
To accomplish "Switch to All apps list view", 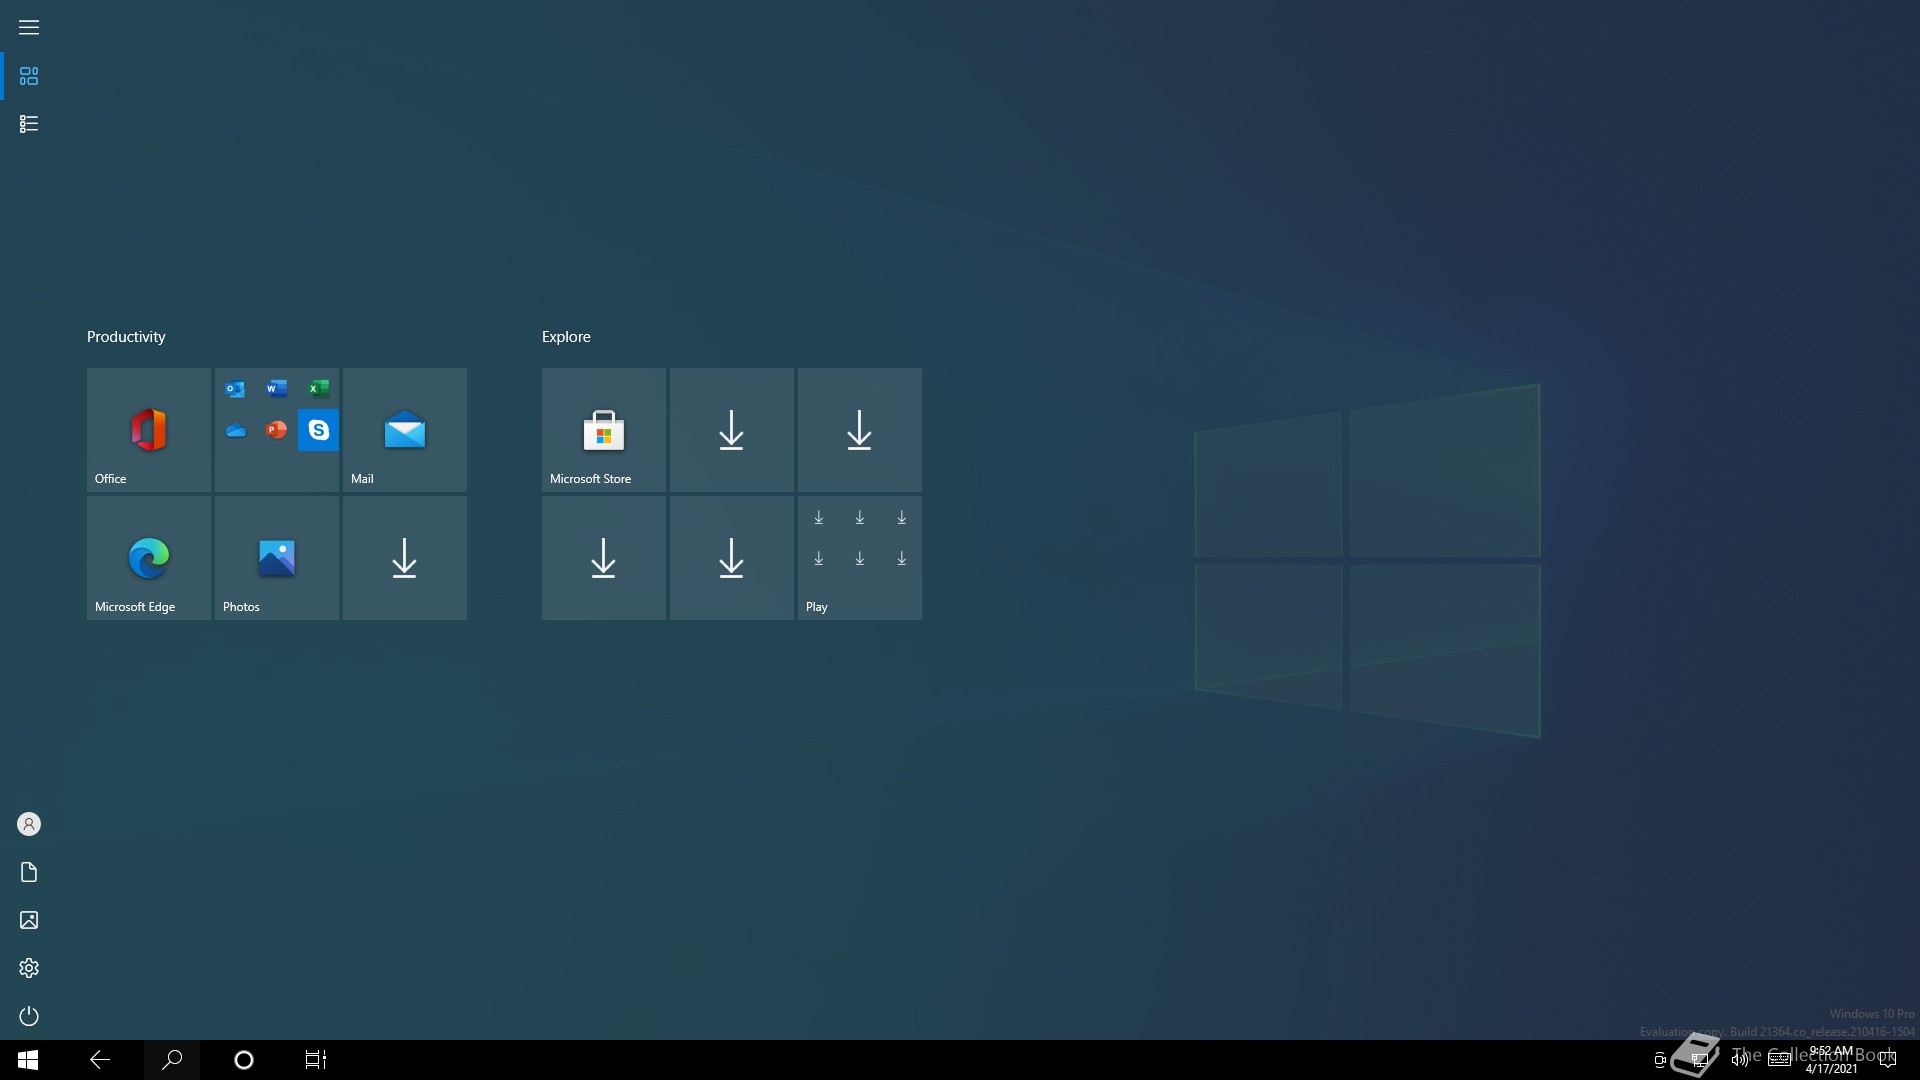I will click(x=29, y=124).
